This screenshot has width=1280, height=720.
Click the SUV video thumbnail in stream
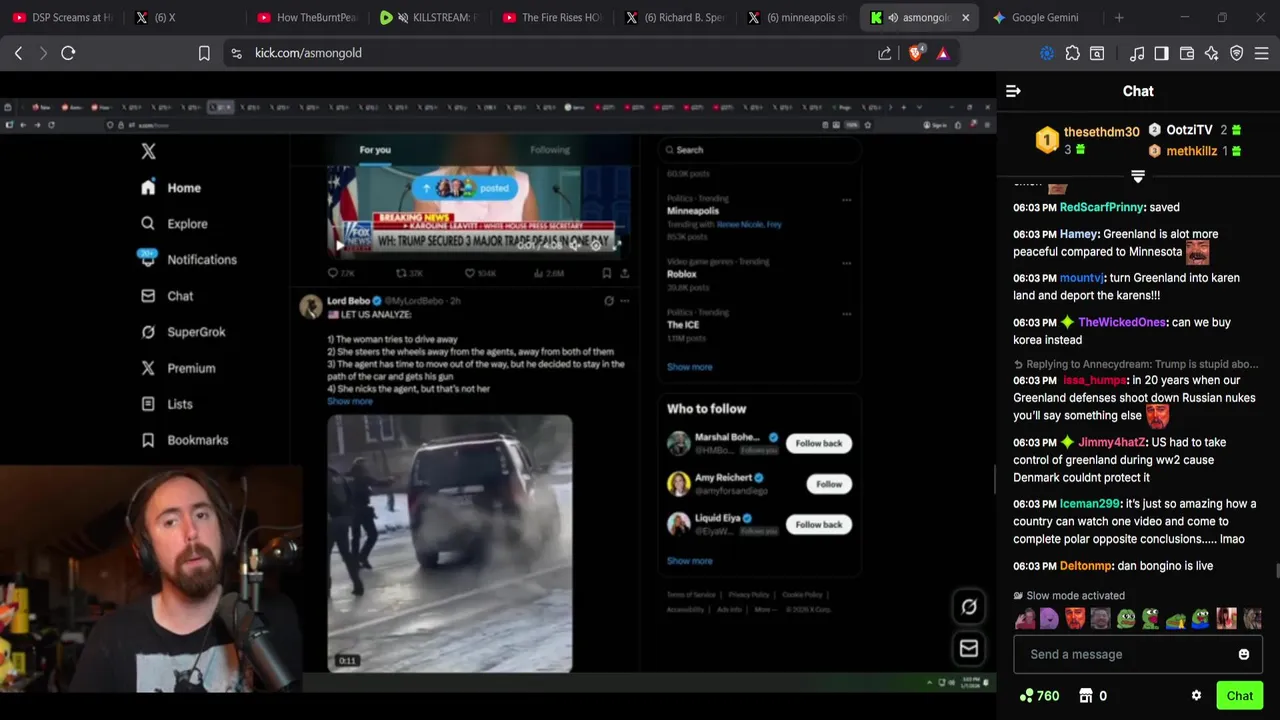(450, 543)
